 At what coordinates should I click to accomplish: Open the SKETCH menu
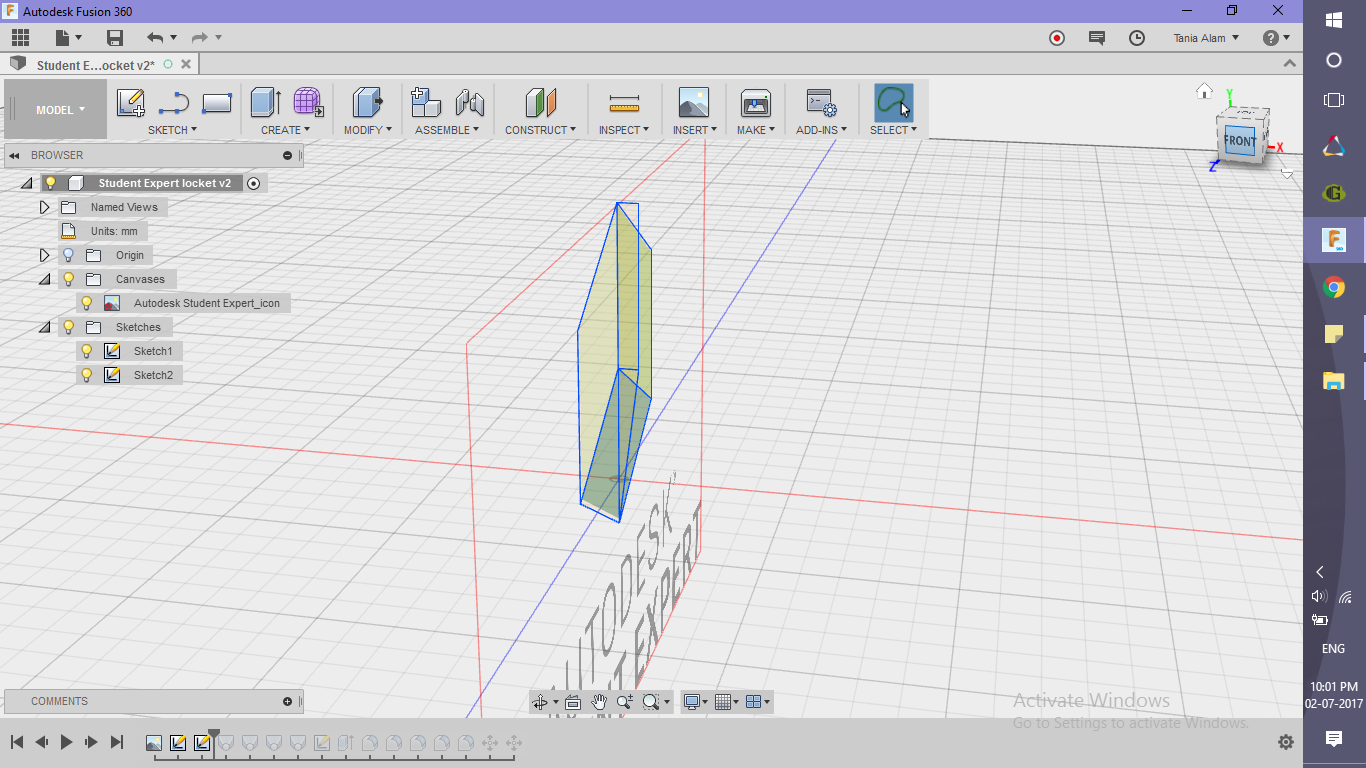(x=172, y=130)
